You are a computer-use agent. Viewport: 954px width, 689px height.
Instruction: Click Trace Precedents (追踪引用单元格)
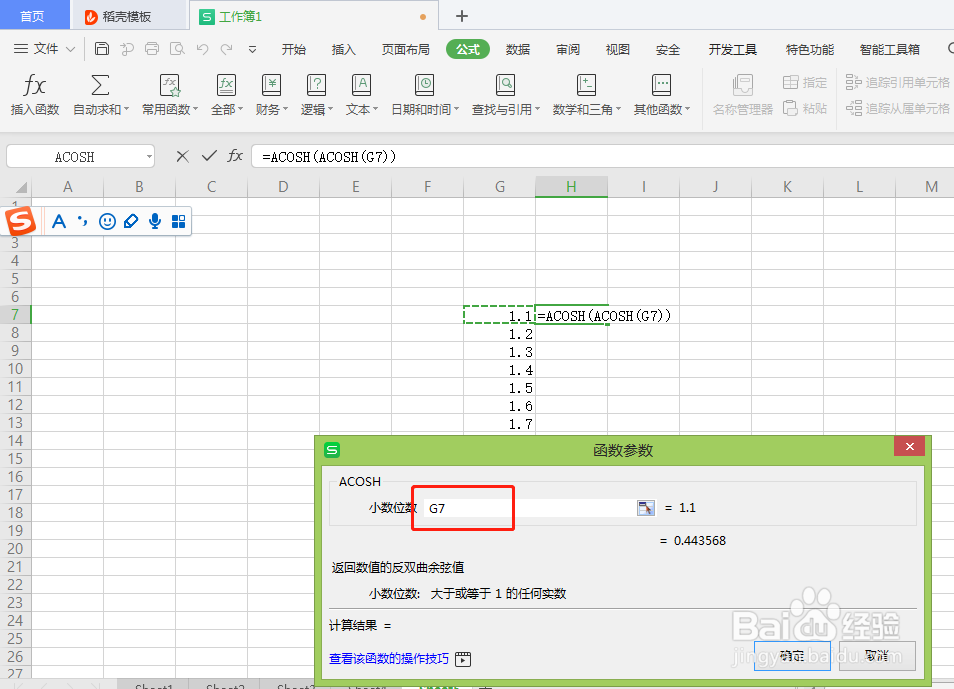(897, 82)
